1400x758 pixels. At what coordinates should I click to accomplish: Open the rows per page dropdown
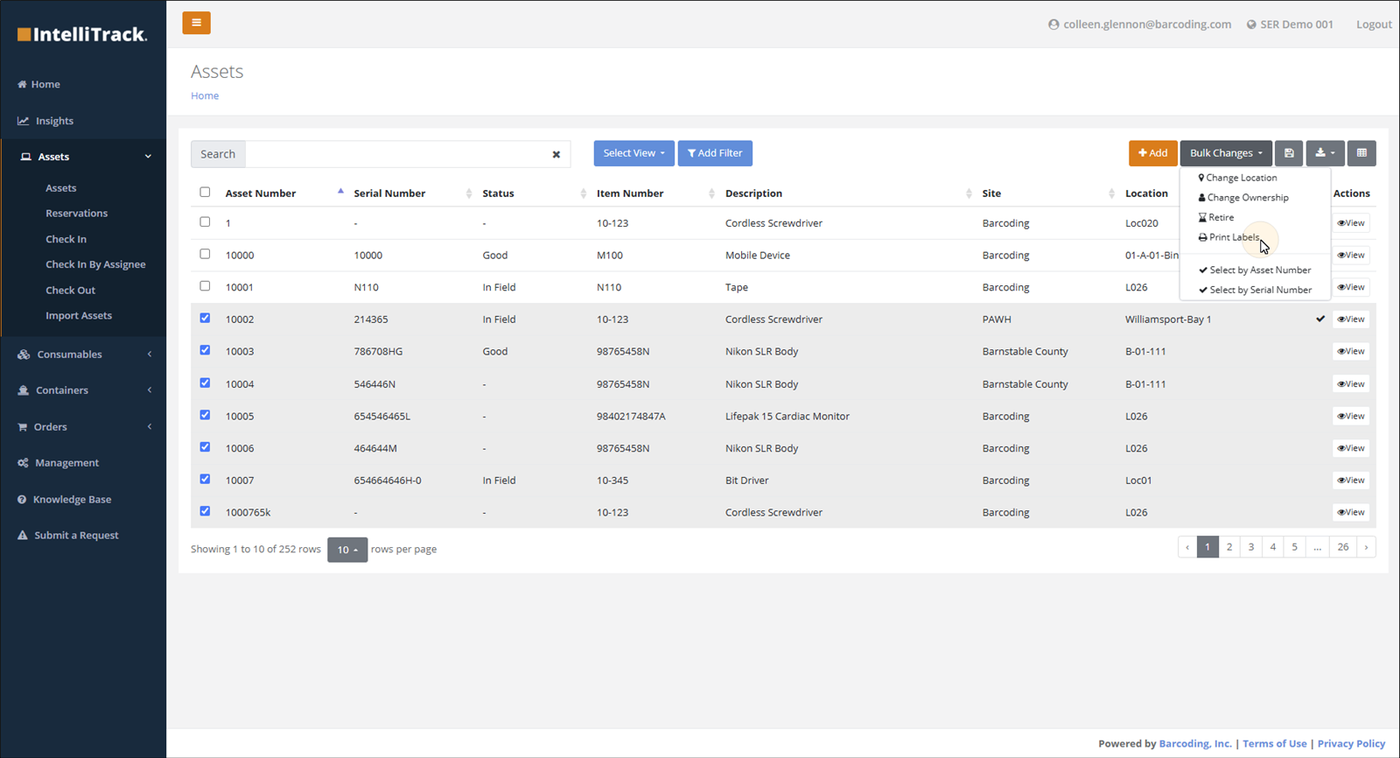tap(347, 549)
